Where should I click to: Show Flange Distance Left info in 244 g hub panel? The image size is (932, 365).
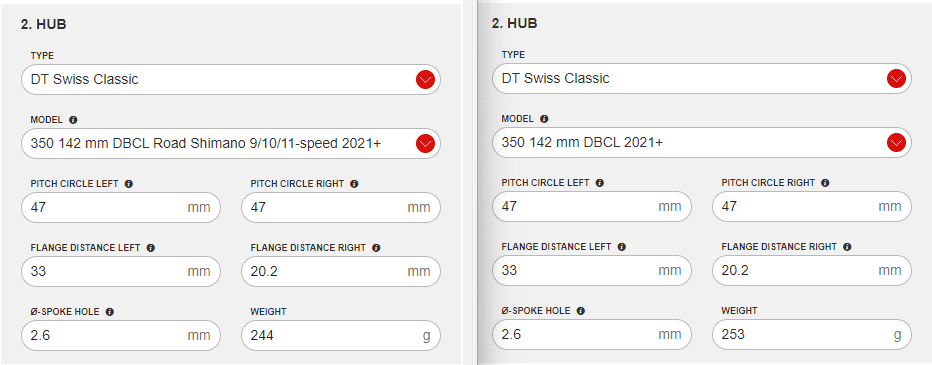[x=150, y=248]
